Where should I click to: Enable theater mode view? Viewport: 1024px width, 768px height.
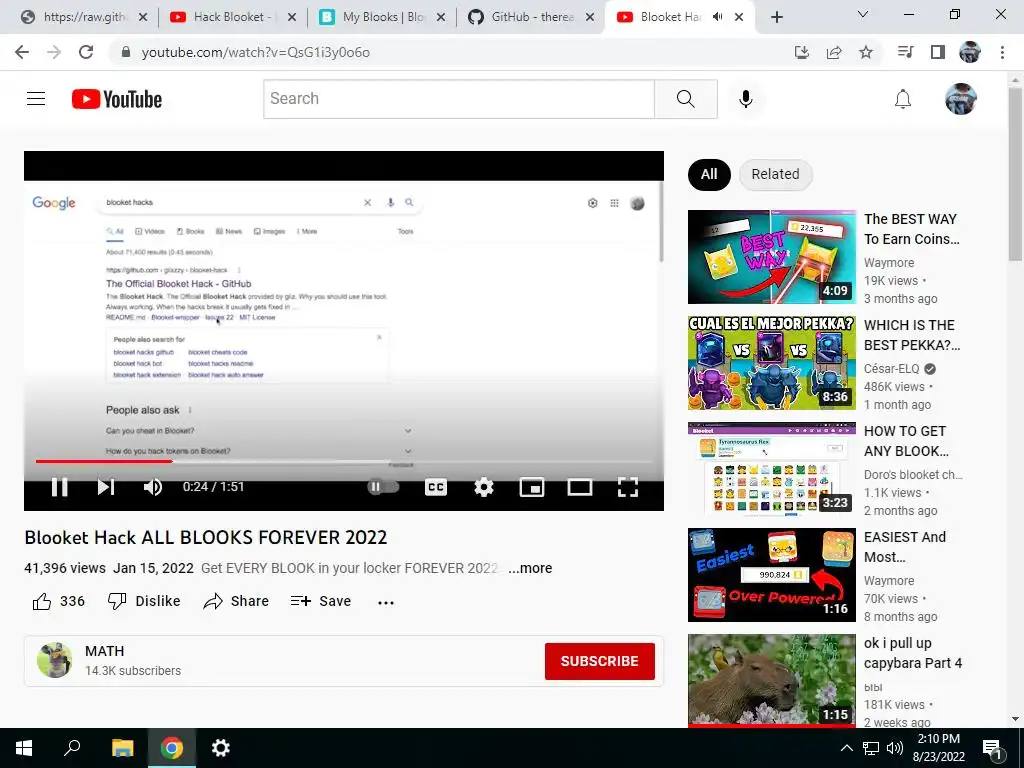pyautogui.click(x=579, y=487)
